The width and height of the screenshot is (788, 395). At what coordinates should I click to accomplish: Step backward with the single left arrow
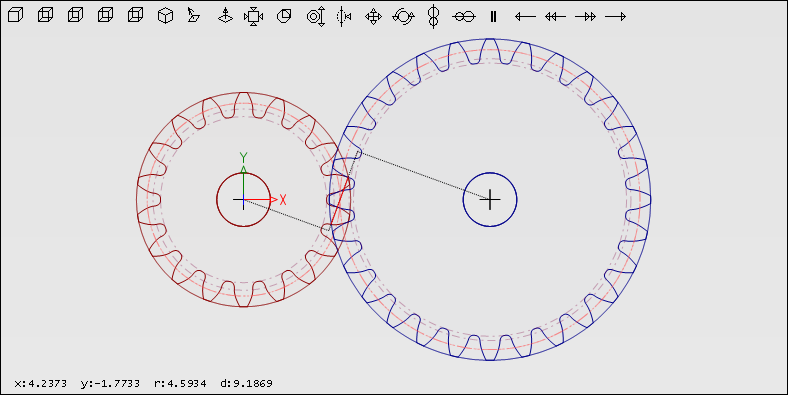pyautogui.click(x=525, y=17)
